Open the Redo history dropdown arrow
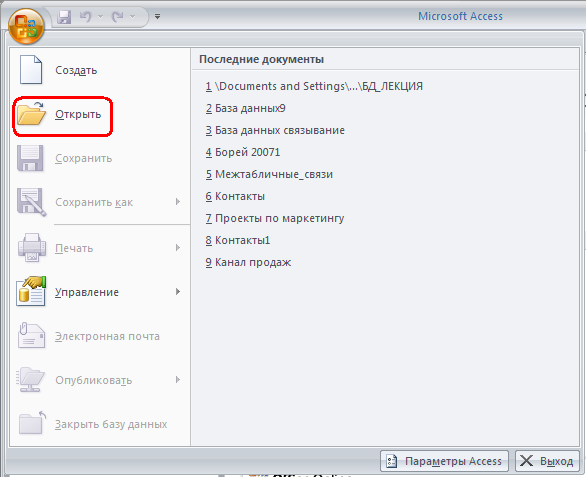Screen dimensions: 586x477 132,17
